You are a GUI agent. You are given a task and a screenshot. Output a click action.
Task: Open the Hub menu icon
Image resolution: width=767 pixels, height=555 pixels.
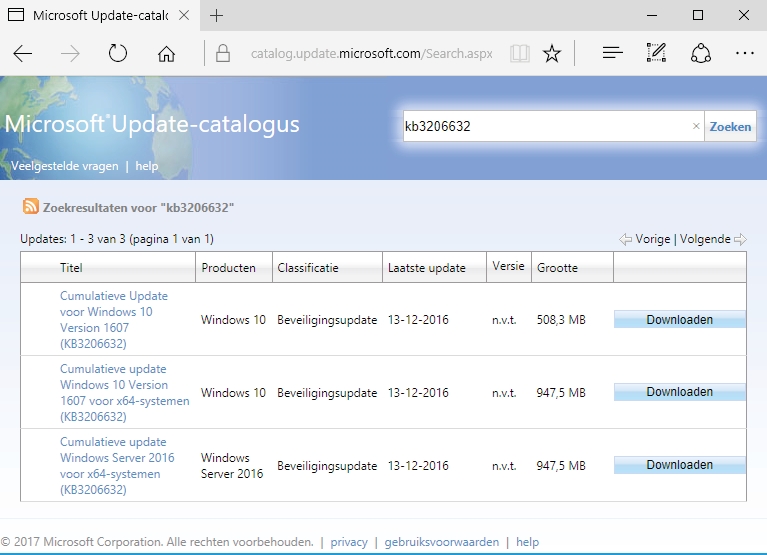pos(613,54)
